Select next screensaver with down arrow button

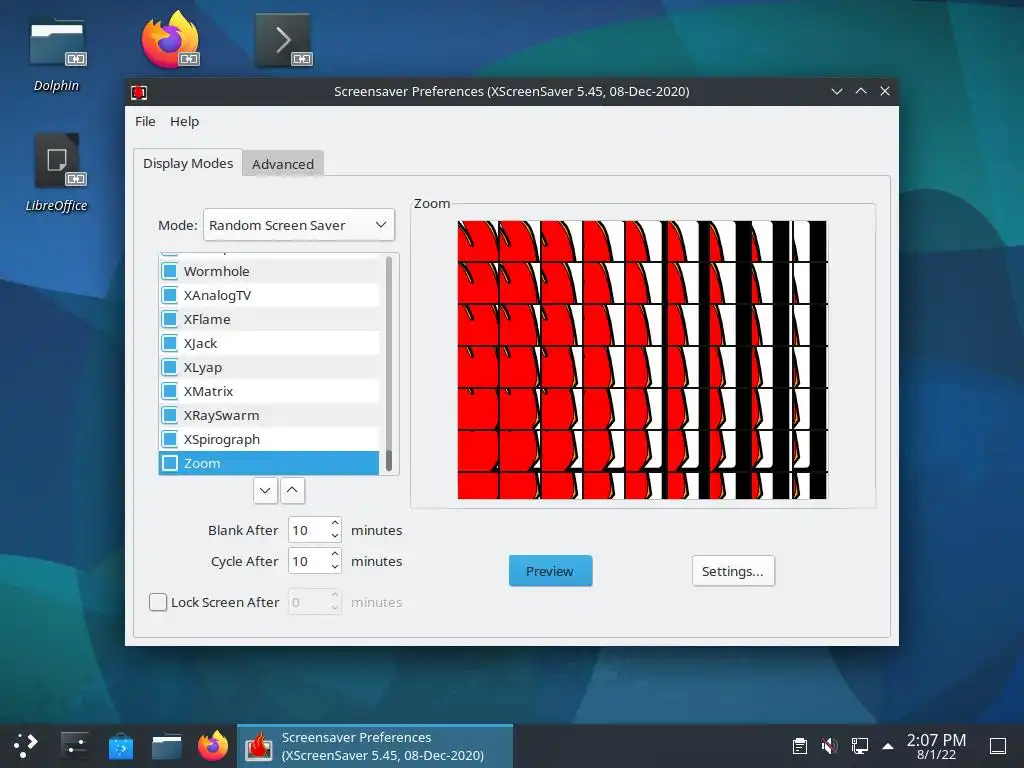pyautogui.click(x=265, y=490)
